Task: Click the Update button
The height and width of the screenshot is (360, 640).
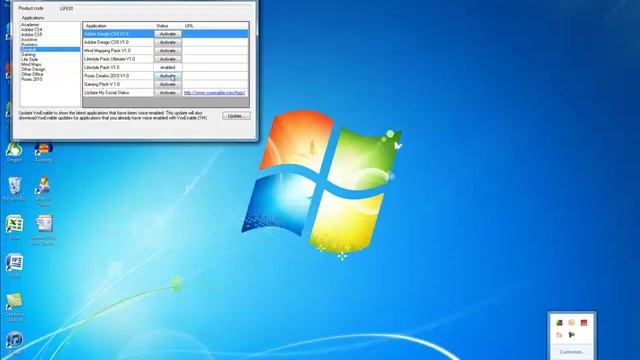Action: 236,116
